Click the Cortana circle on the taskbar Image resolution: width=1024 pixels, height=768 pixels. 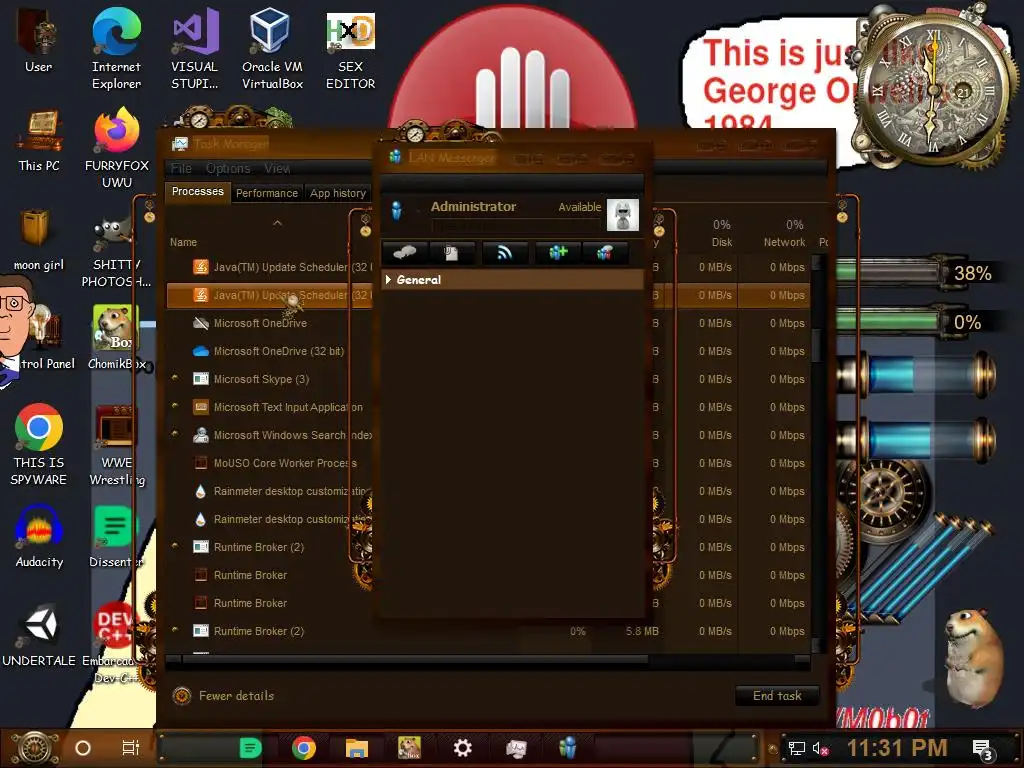tap(83, 748)
